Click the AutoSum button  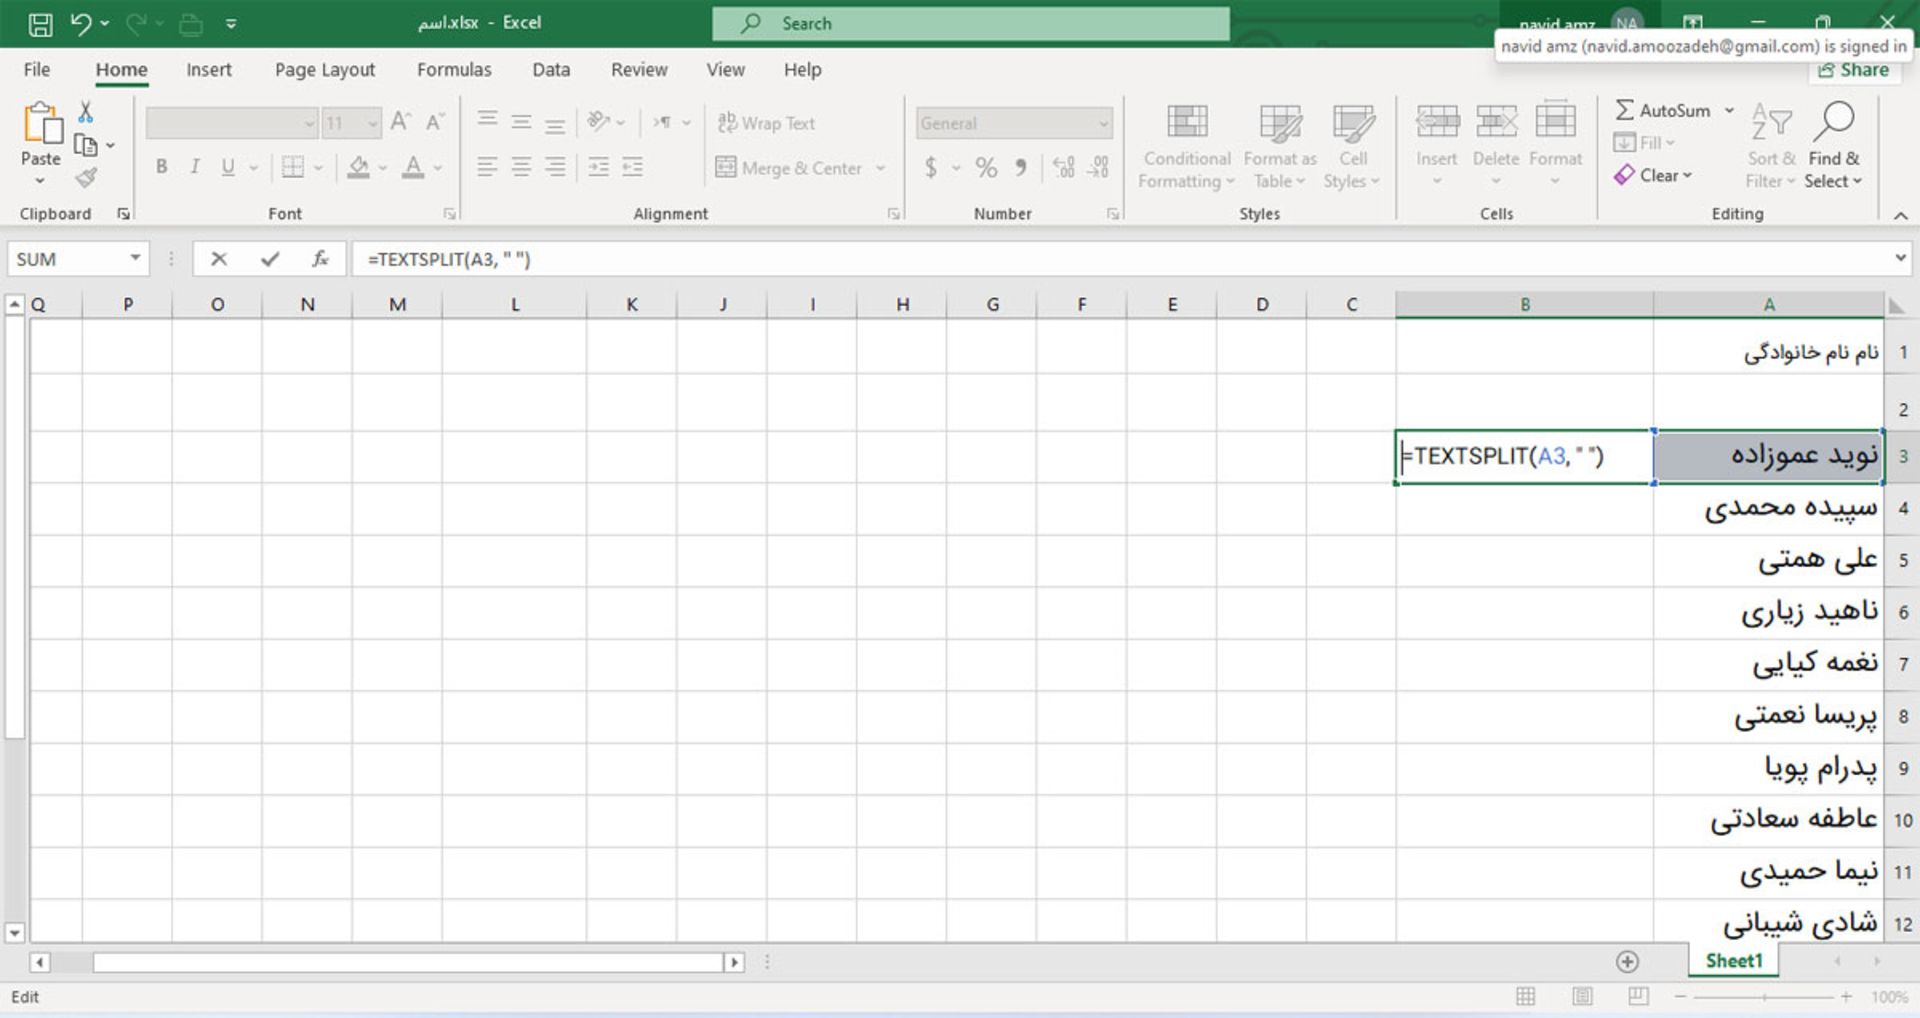click(x=1663, y=110)
